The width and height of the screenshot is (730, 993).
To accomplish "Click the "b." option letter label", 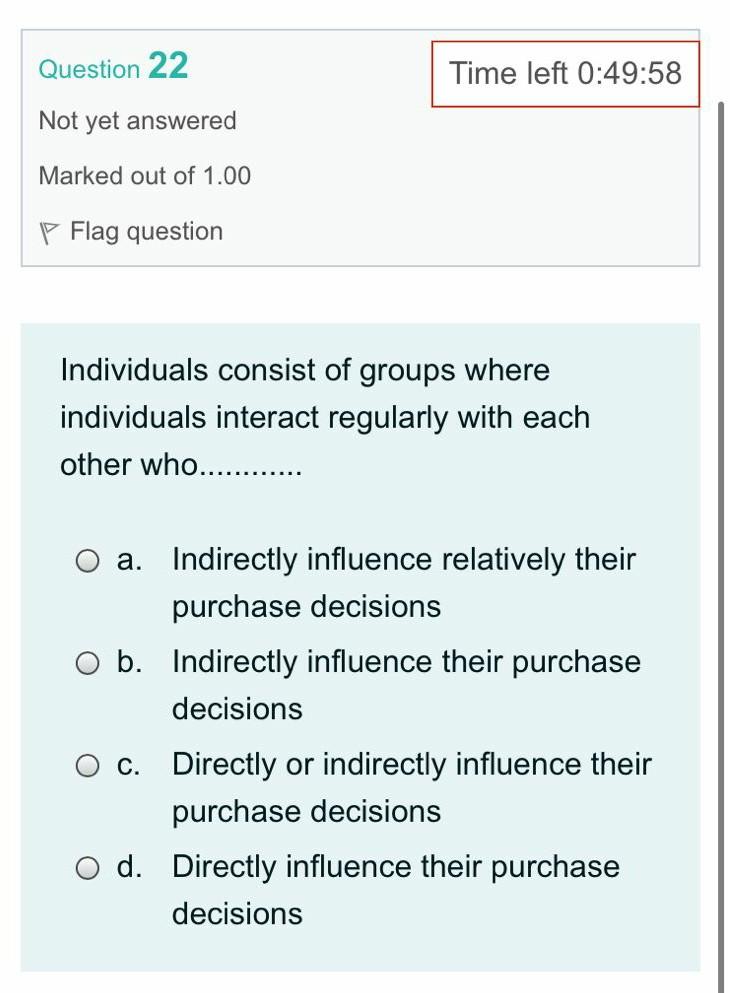I will pyautogui.click(x=128, y=662).
